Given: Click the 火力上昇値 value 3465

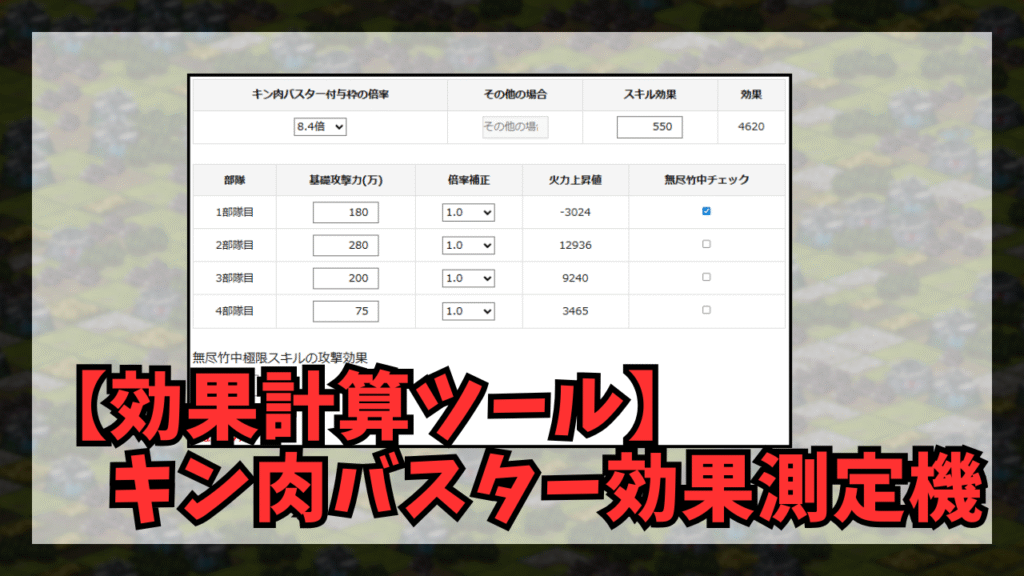Looking at the screenshot, I should pos(575,311).
